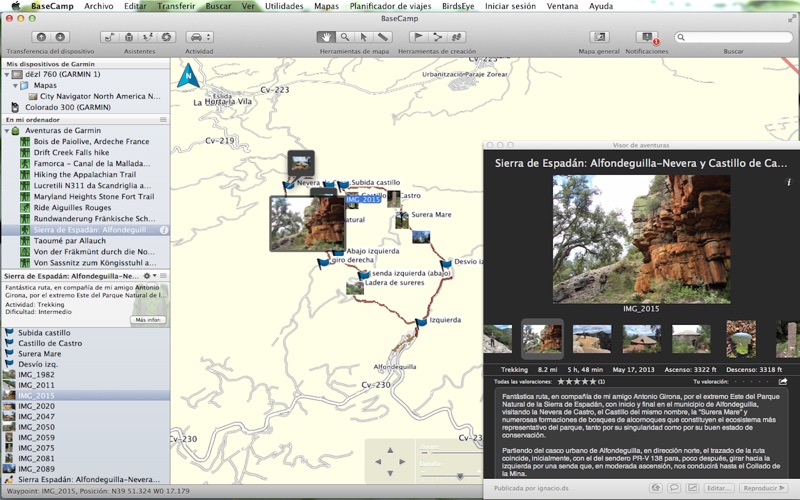Click the elevation graph icon in viewer
This screenshot has width=800, height=500.
pos(692,488)
